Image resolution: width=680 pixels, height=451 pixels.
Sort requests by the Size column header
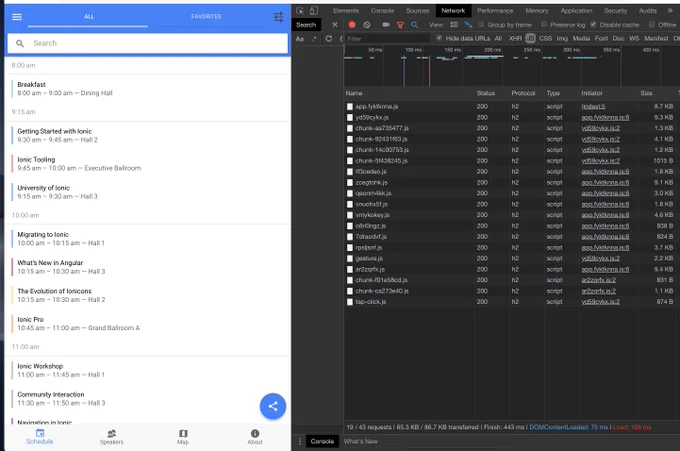(x=646, y=93)
